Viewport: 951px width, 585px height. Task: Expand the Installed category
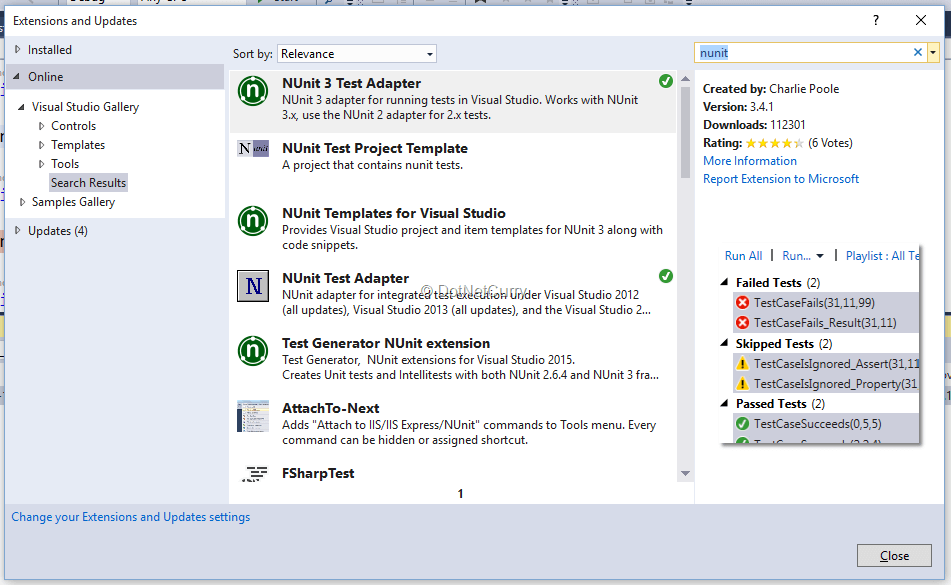[18, 50]
